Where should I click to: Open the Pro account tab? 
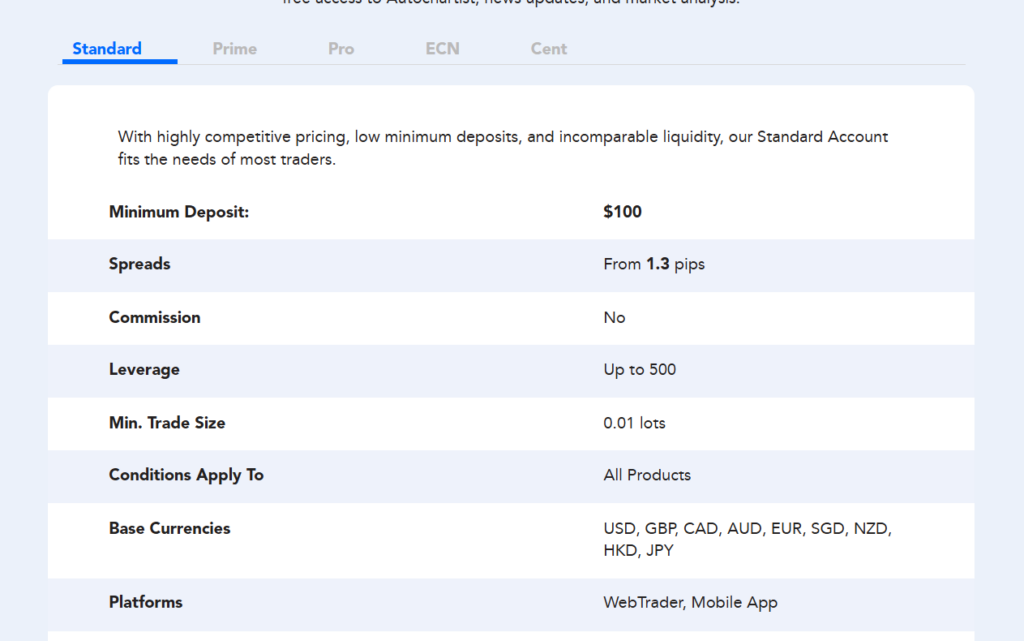click(341, 48)
